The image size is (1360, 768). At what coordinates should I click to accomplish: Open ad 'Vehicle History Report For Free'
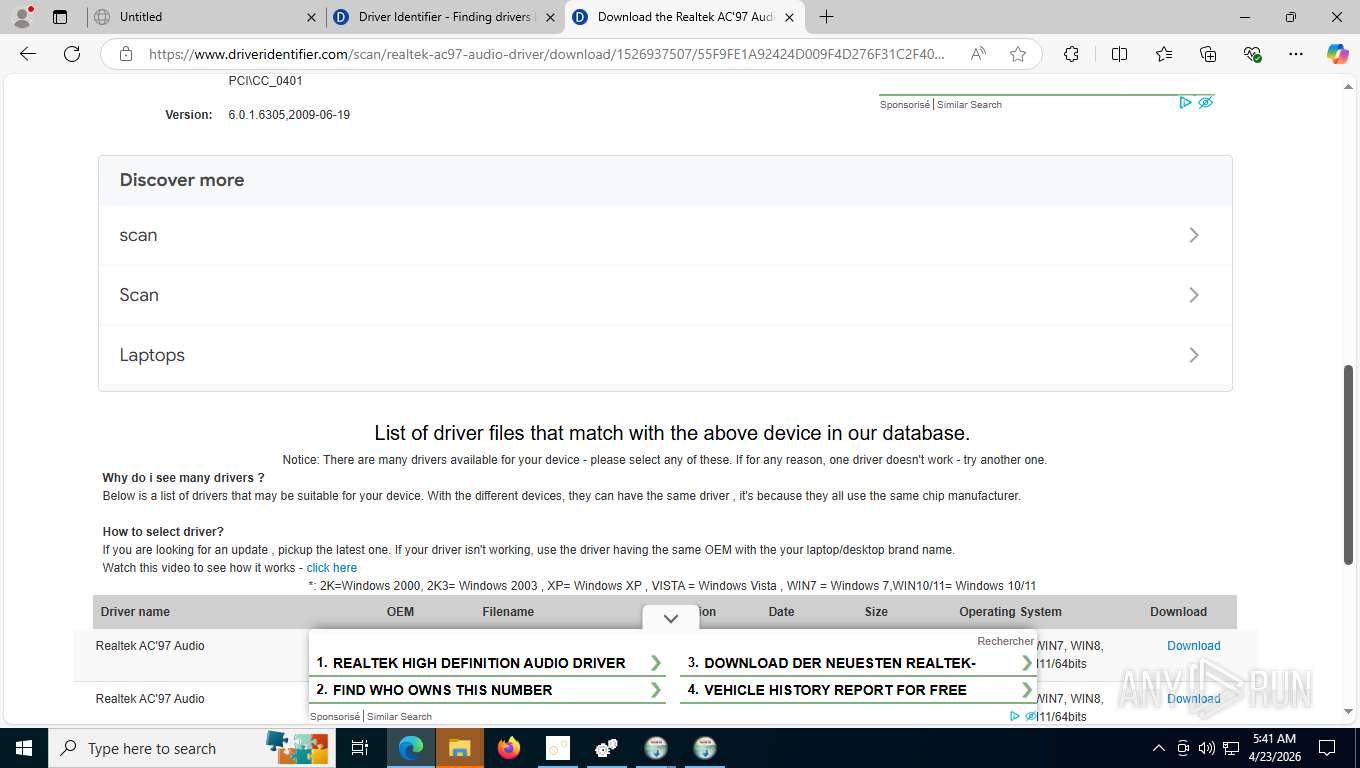point(859,690)
